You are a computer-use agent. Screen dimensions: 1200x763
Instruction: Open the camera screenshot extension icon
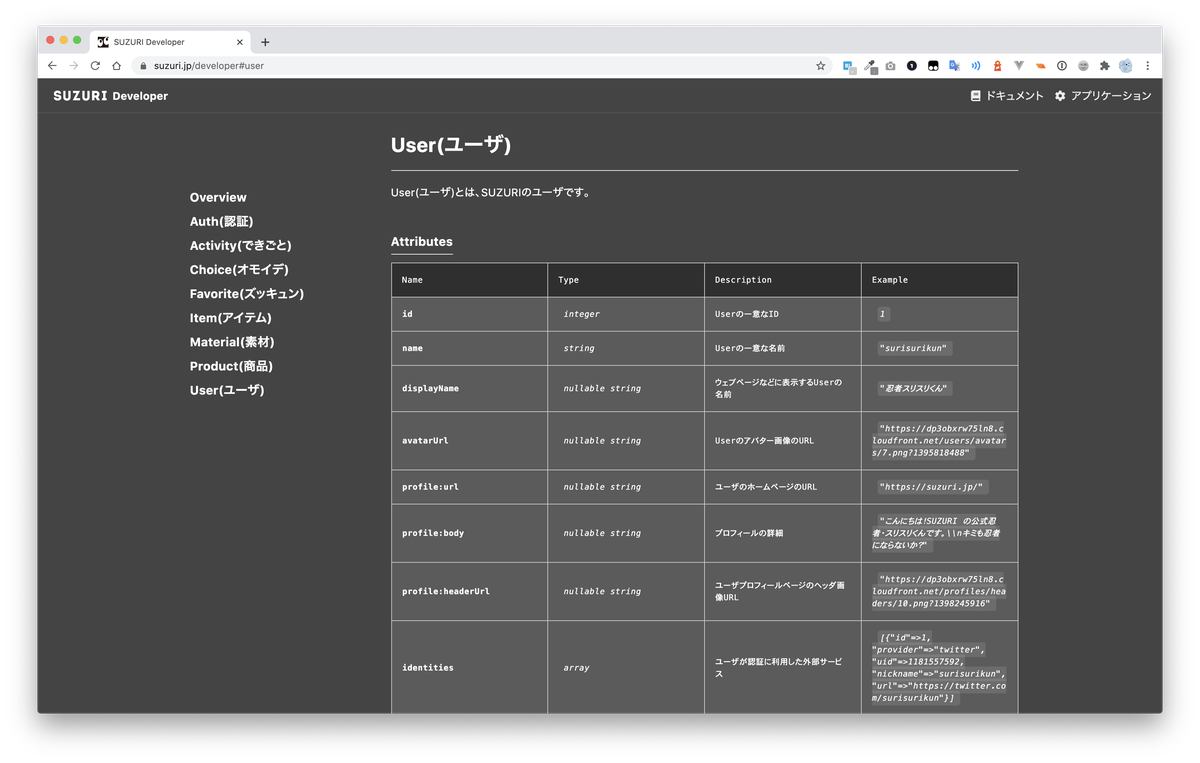[889, 65]
